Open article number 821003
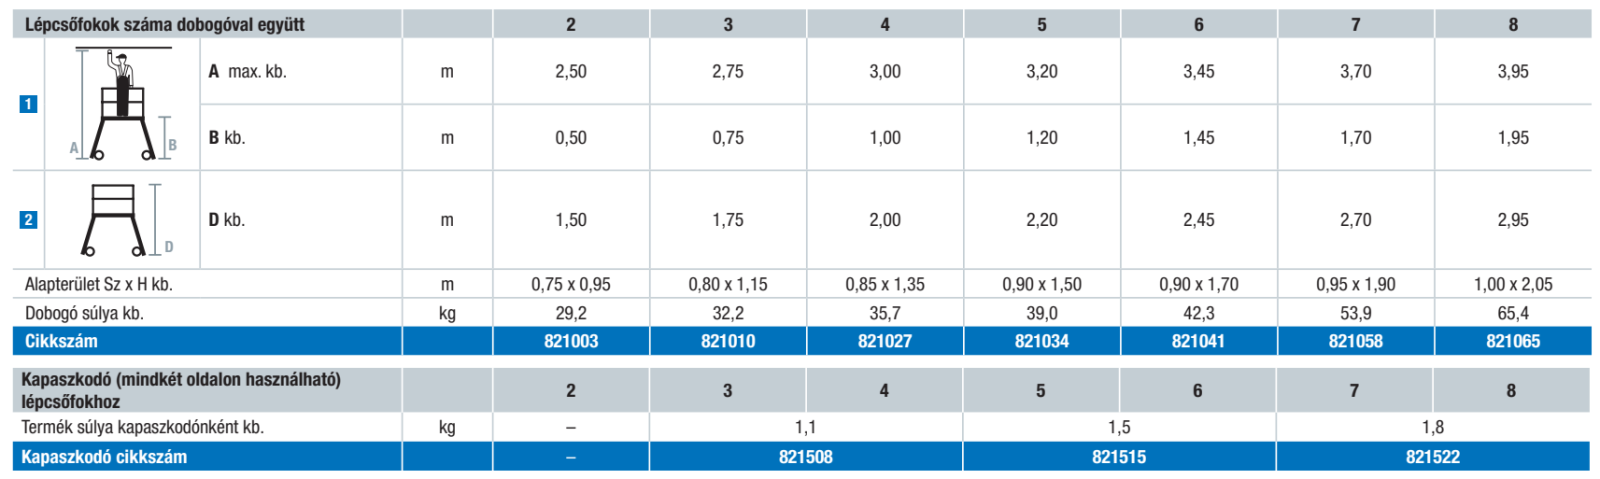 pyautogui.click(x=571, y=341)
